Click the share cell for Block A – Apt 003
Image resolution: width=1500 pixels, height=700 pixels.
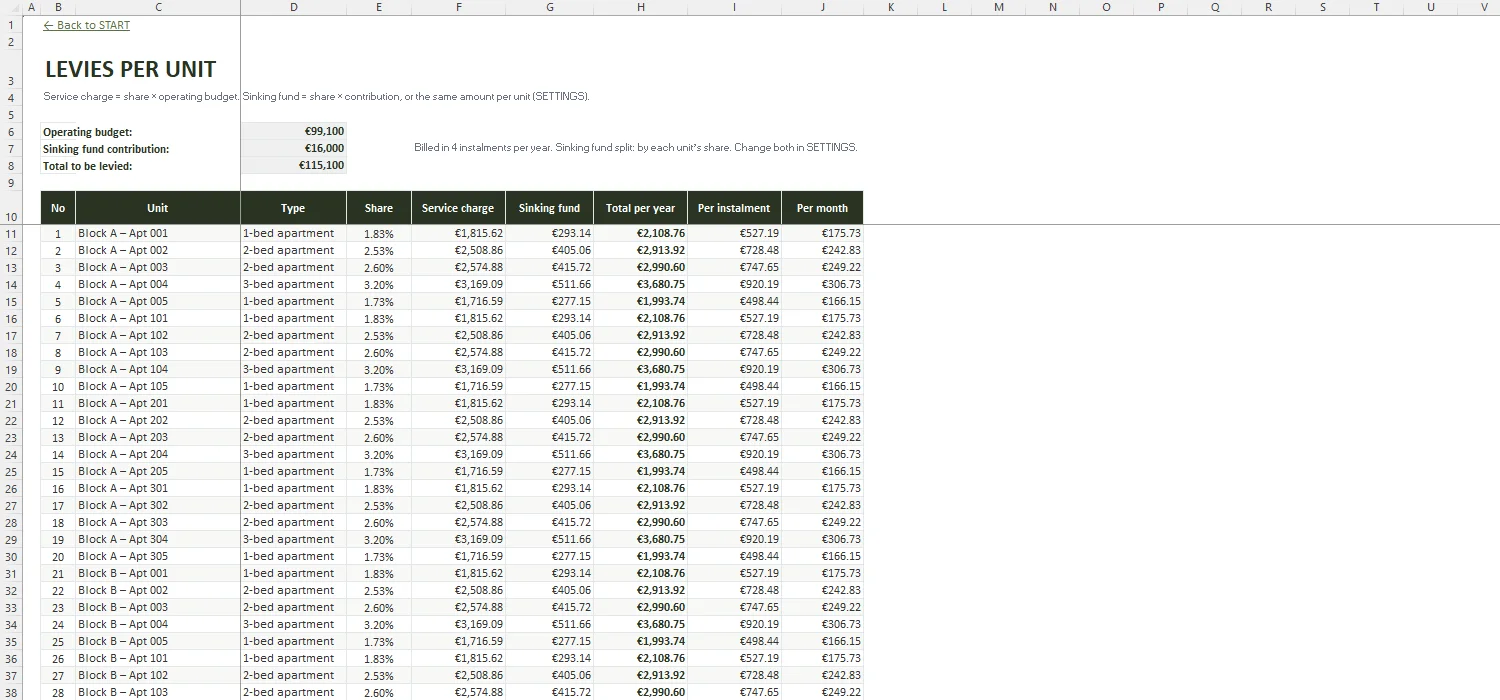[x=379, y=267]
